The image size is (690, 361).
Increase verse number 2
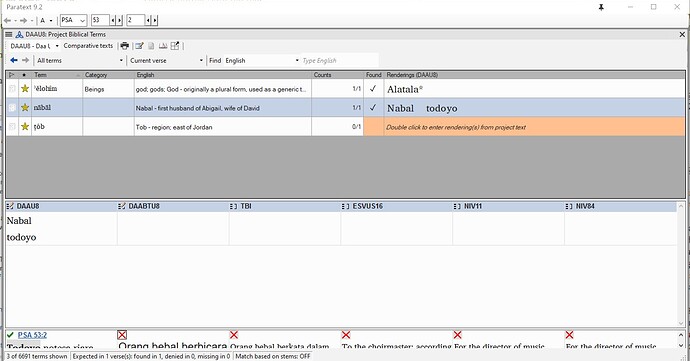[x=154, y=20]
